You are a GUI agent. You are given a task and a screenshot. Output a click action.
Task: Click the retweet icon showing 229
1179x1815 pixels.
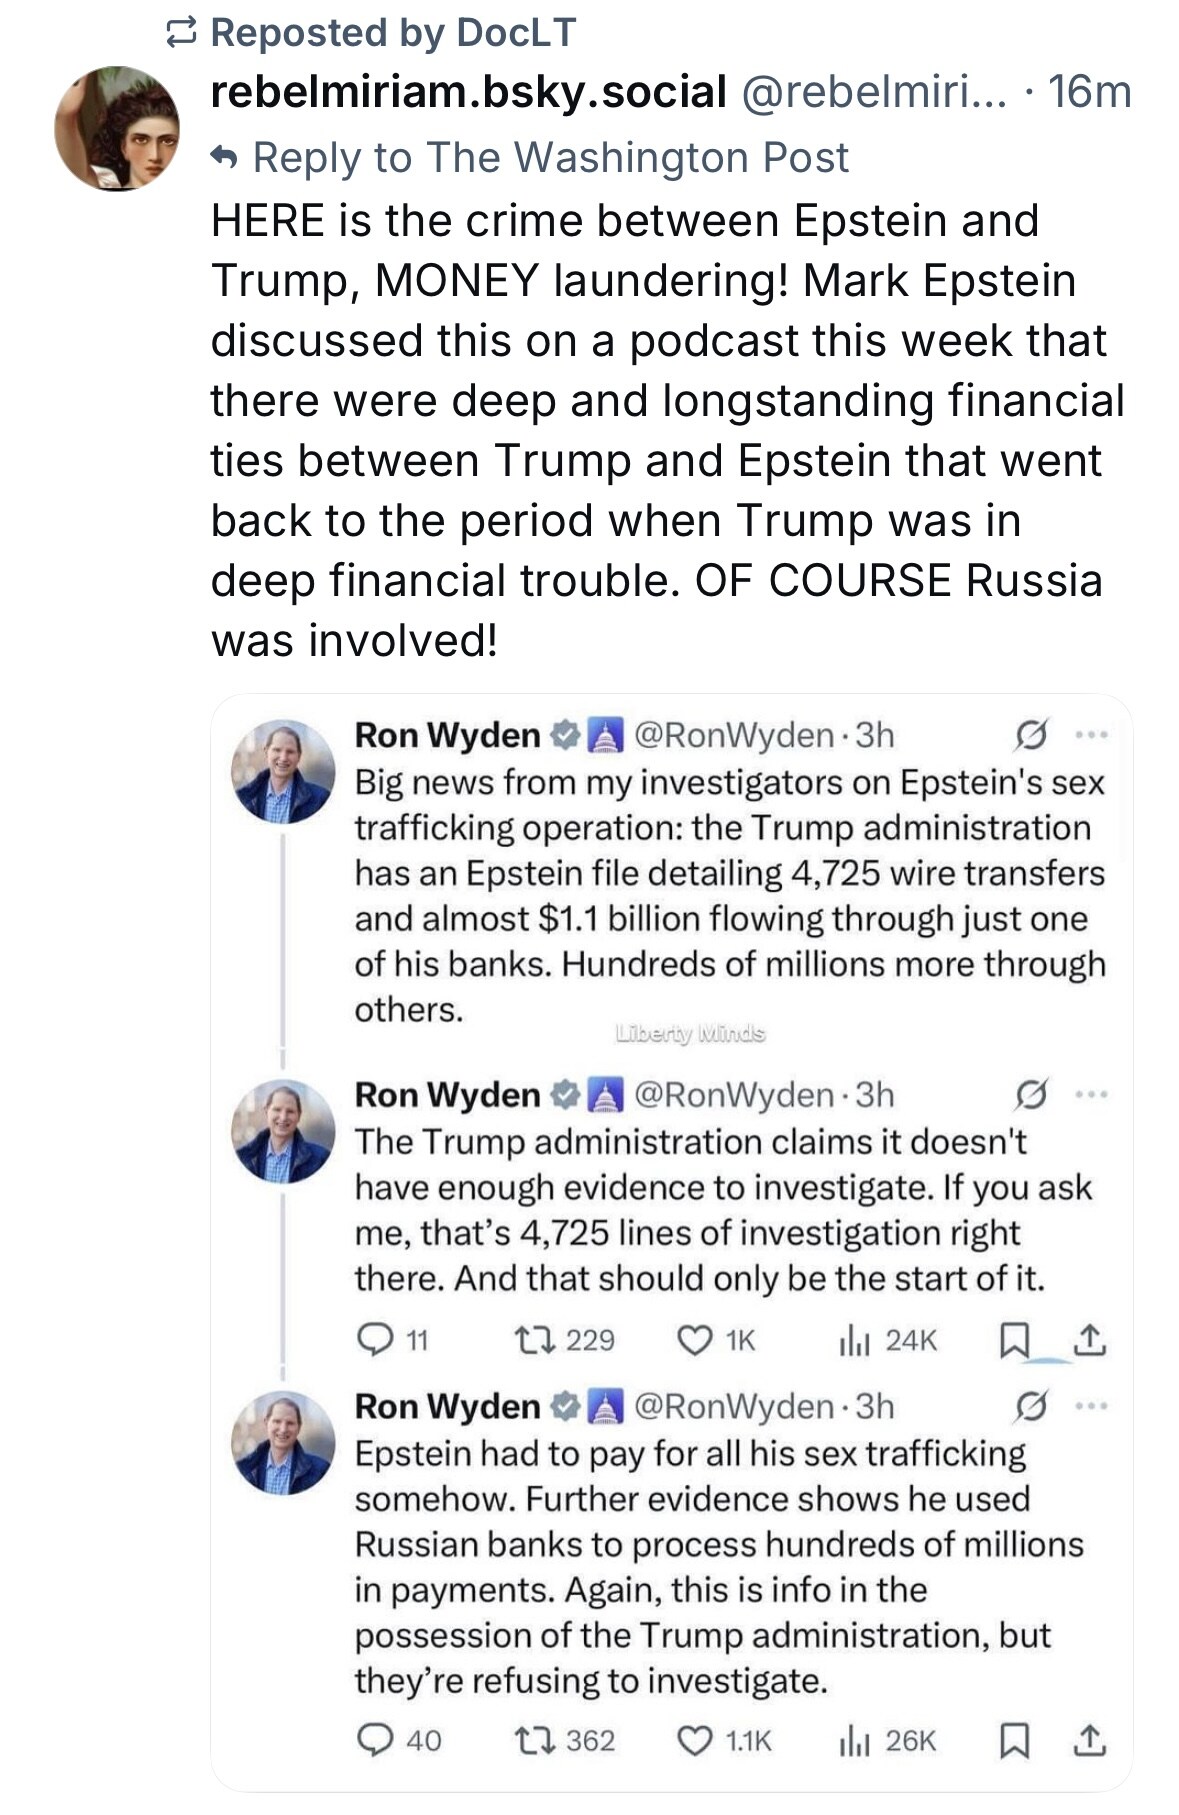point(528,1340)
